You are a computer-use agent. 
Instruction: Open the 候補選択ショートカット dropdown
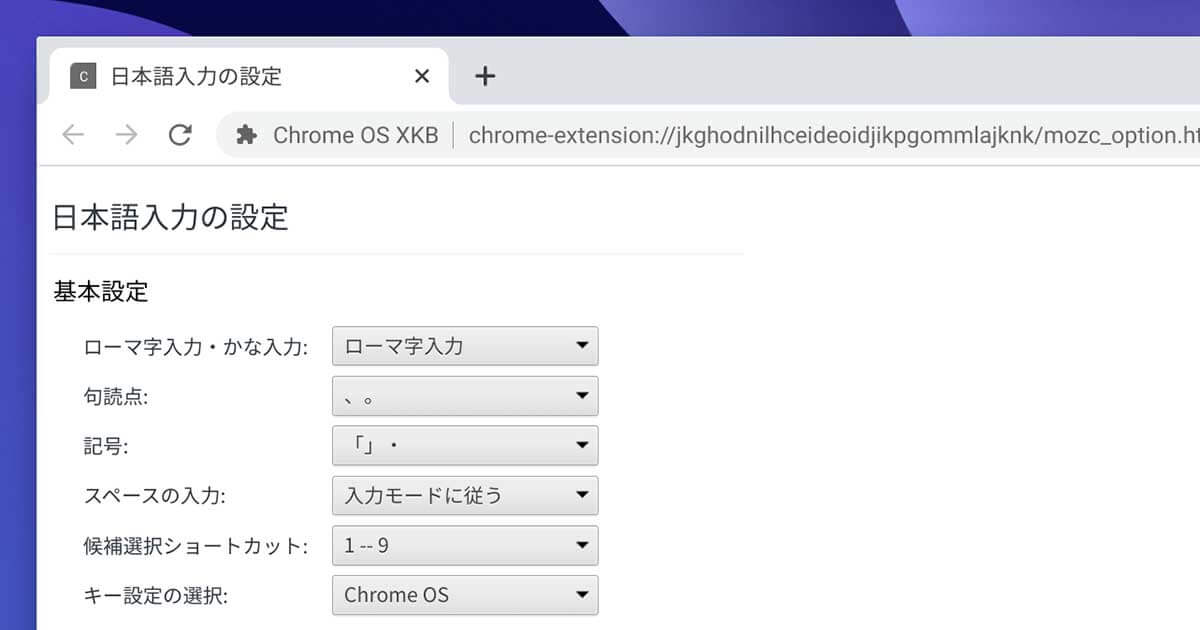coord(465,545)
